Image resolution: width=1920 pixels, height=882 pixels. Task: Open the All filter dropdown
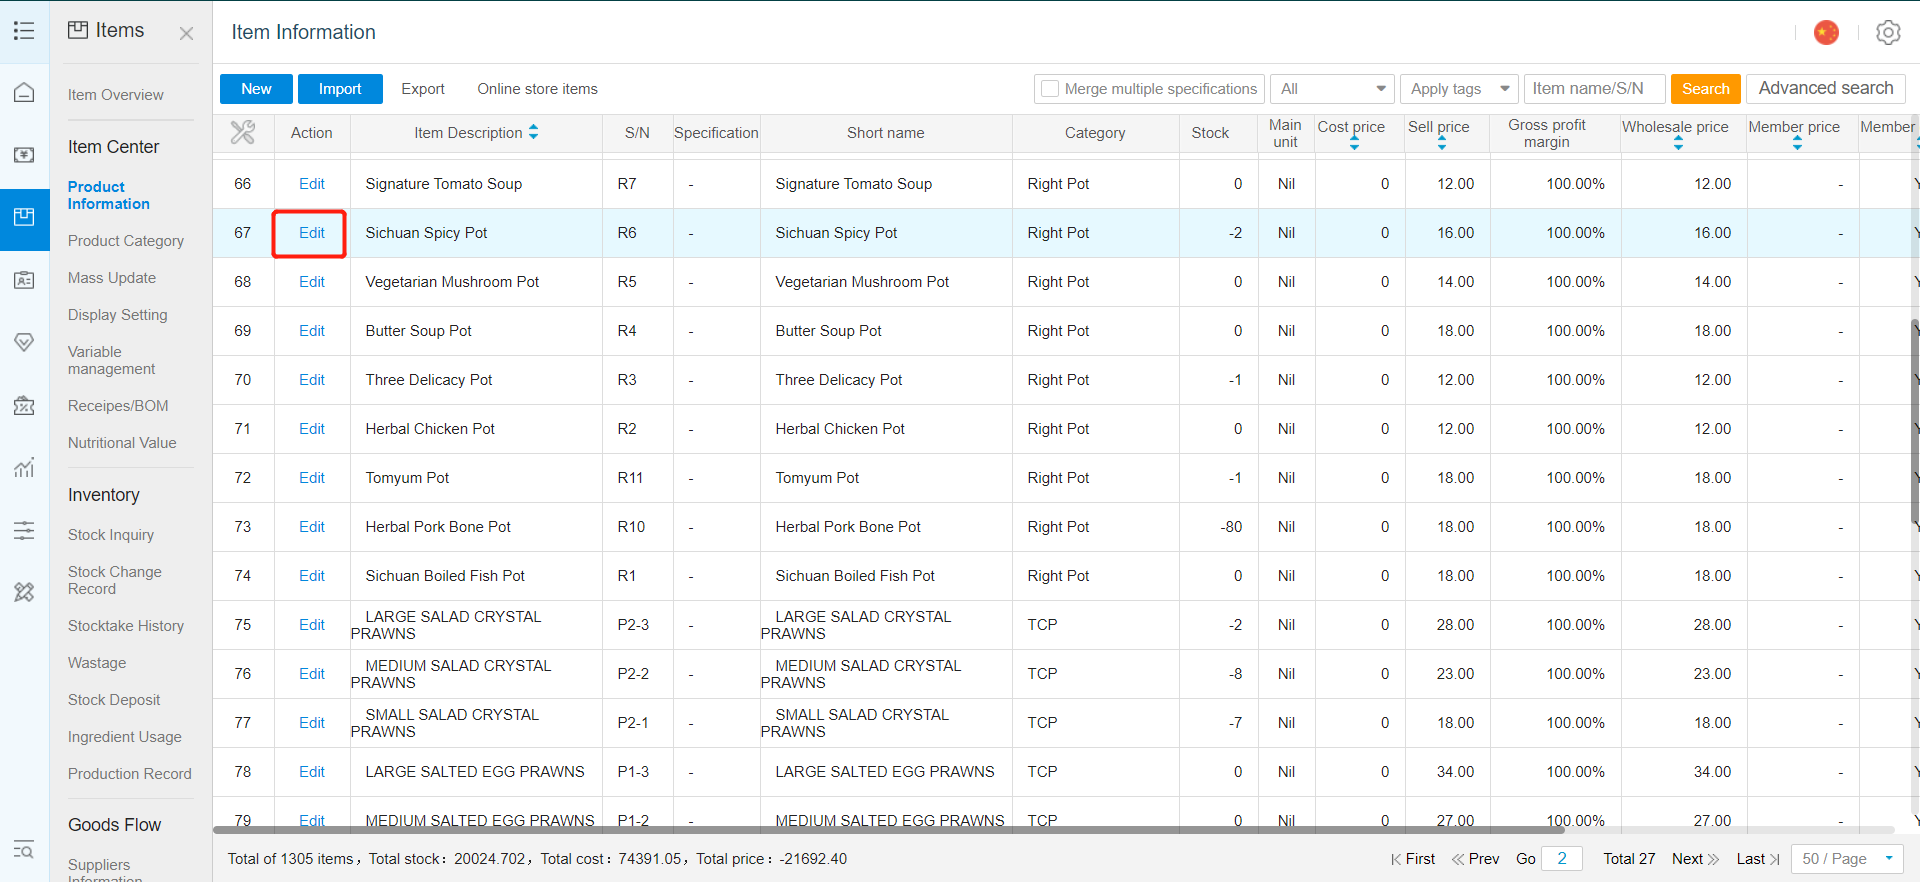(1333, 89)
